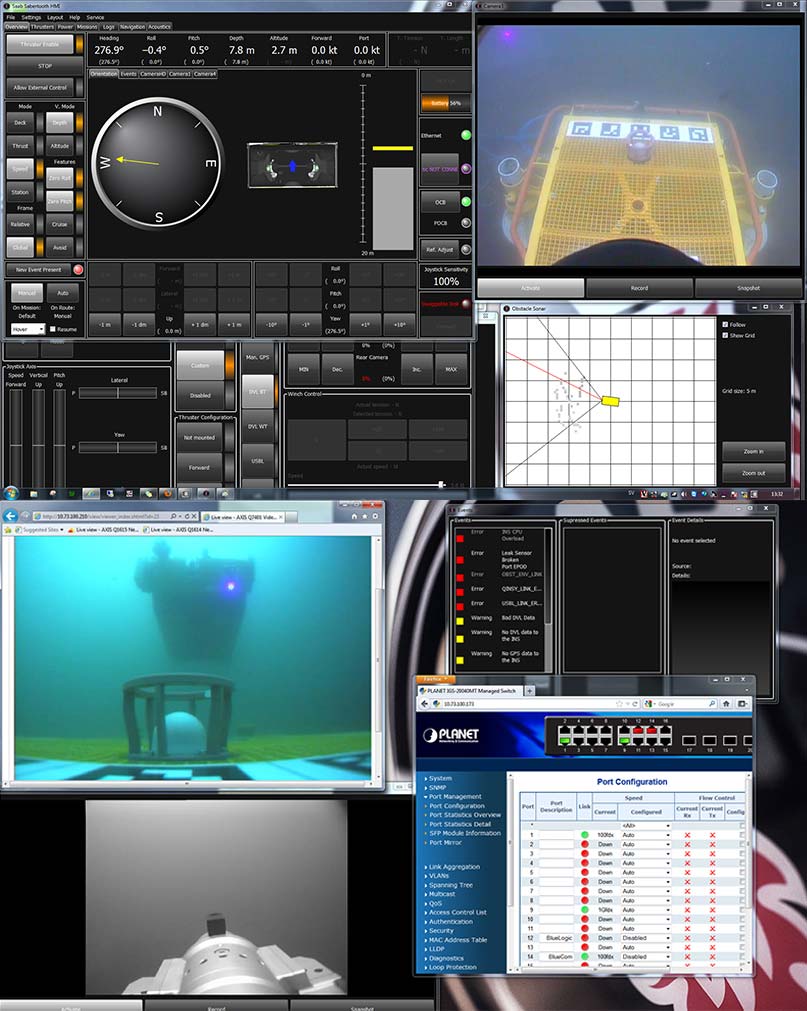The width and height of the screenshot is (807, 1011).
Task: Open the Settings menu
Action: [x=32, y=17]
